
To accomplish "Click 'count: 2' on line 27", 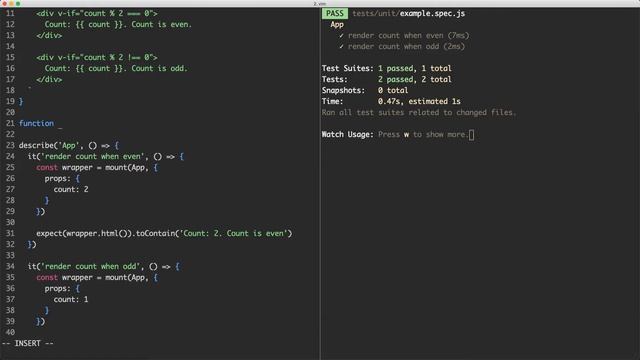I will click(71, 189).
